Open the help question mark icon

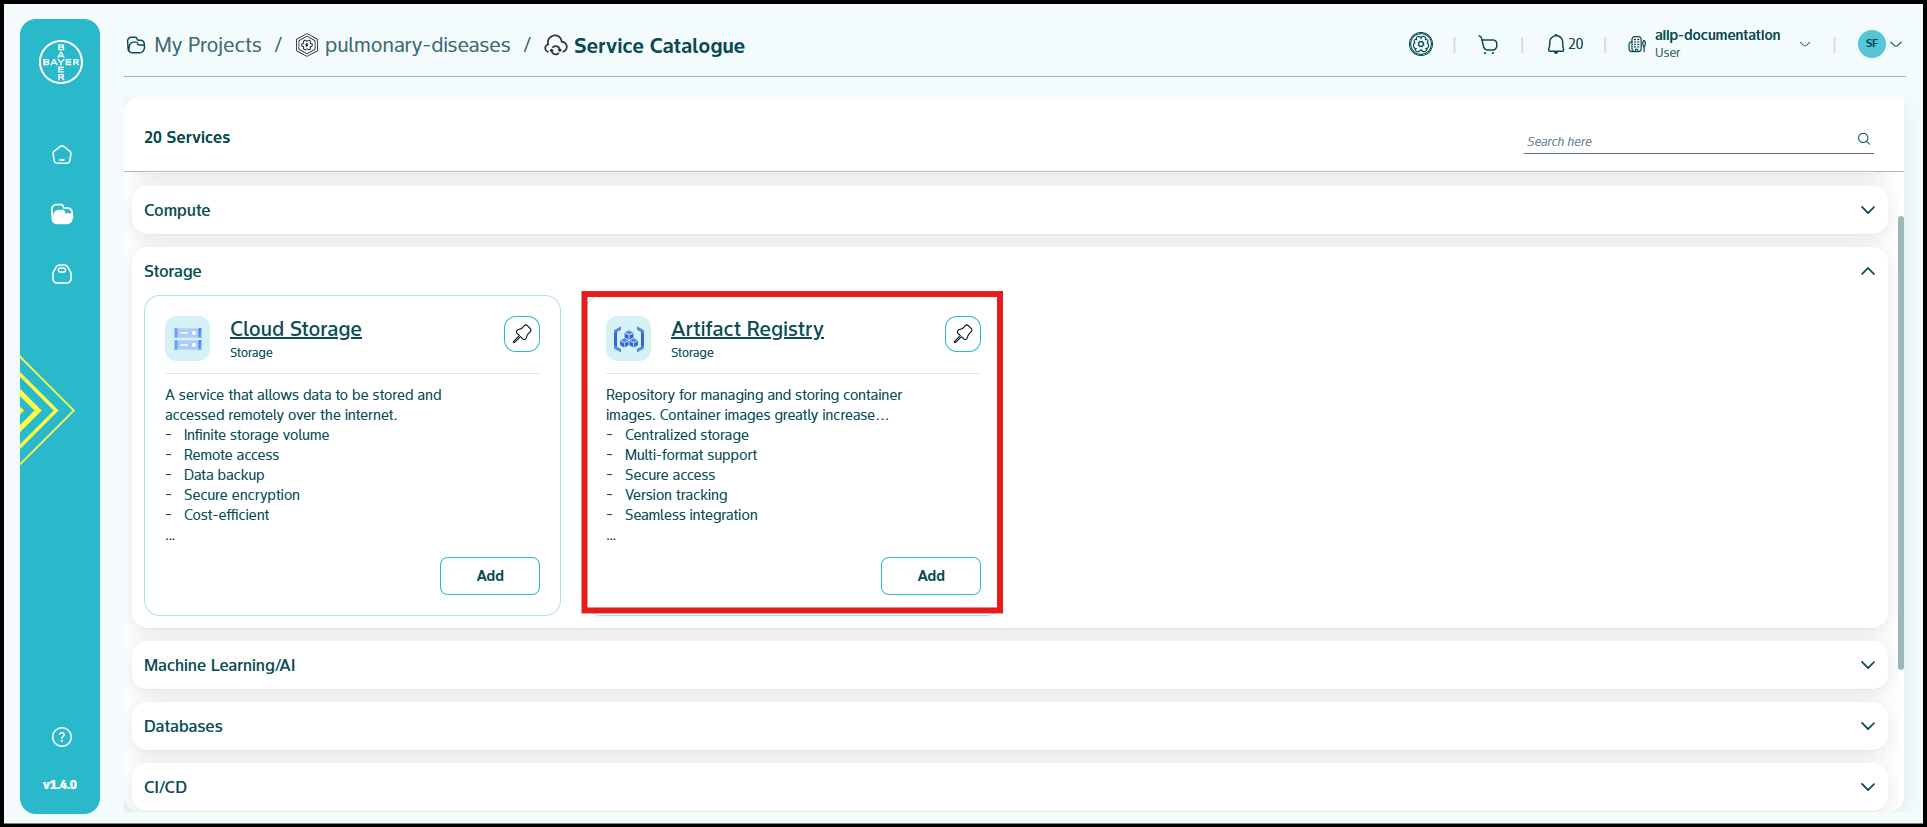point(62,737)
